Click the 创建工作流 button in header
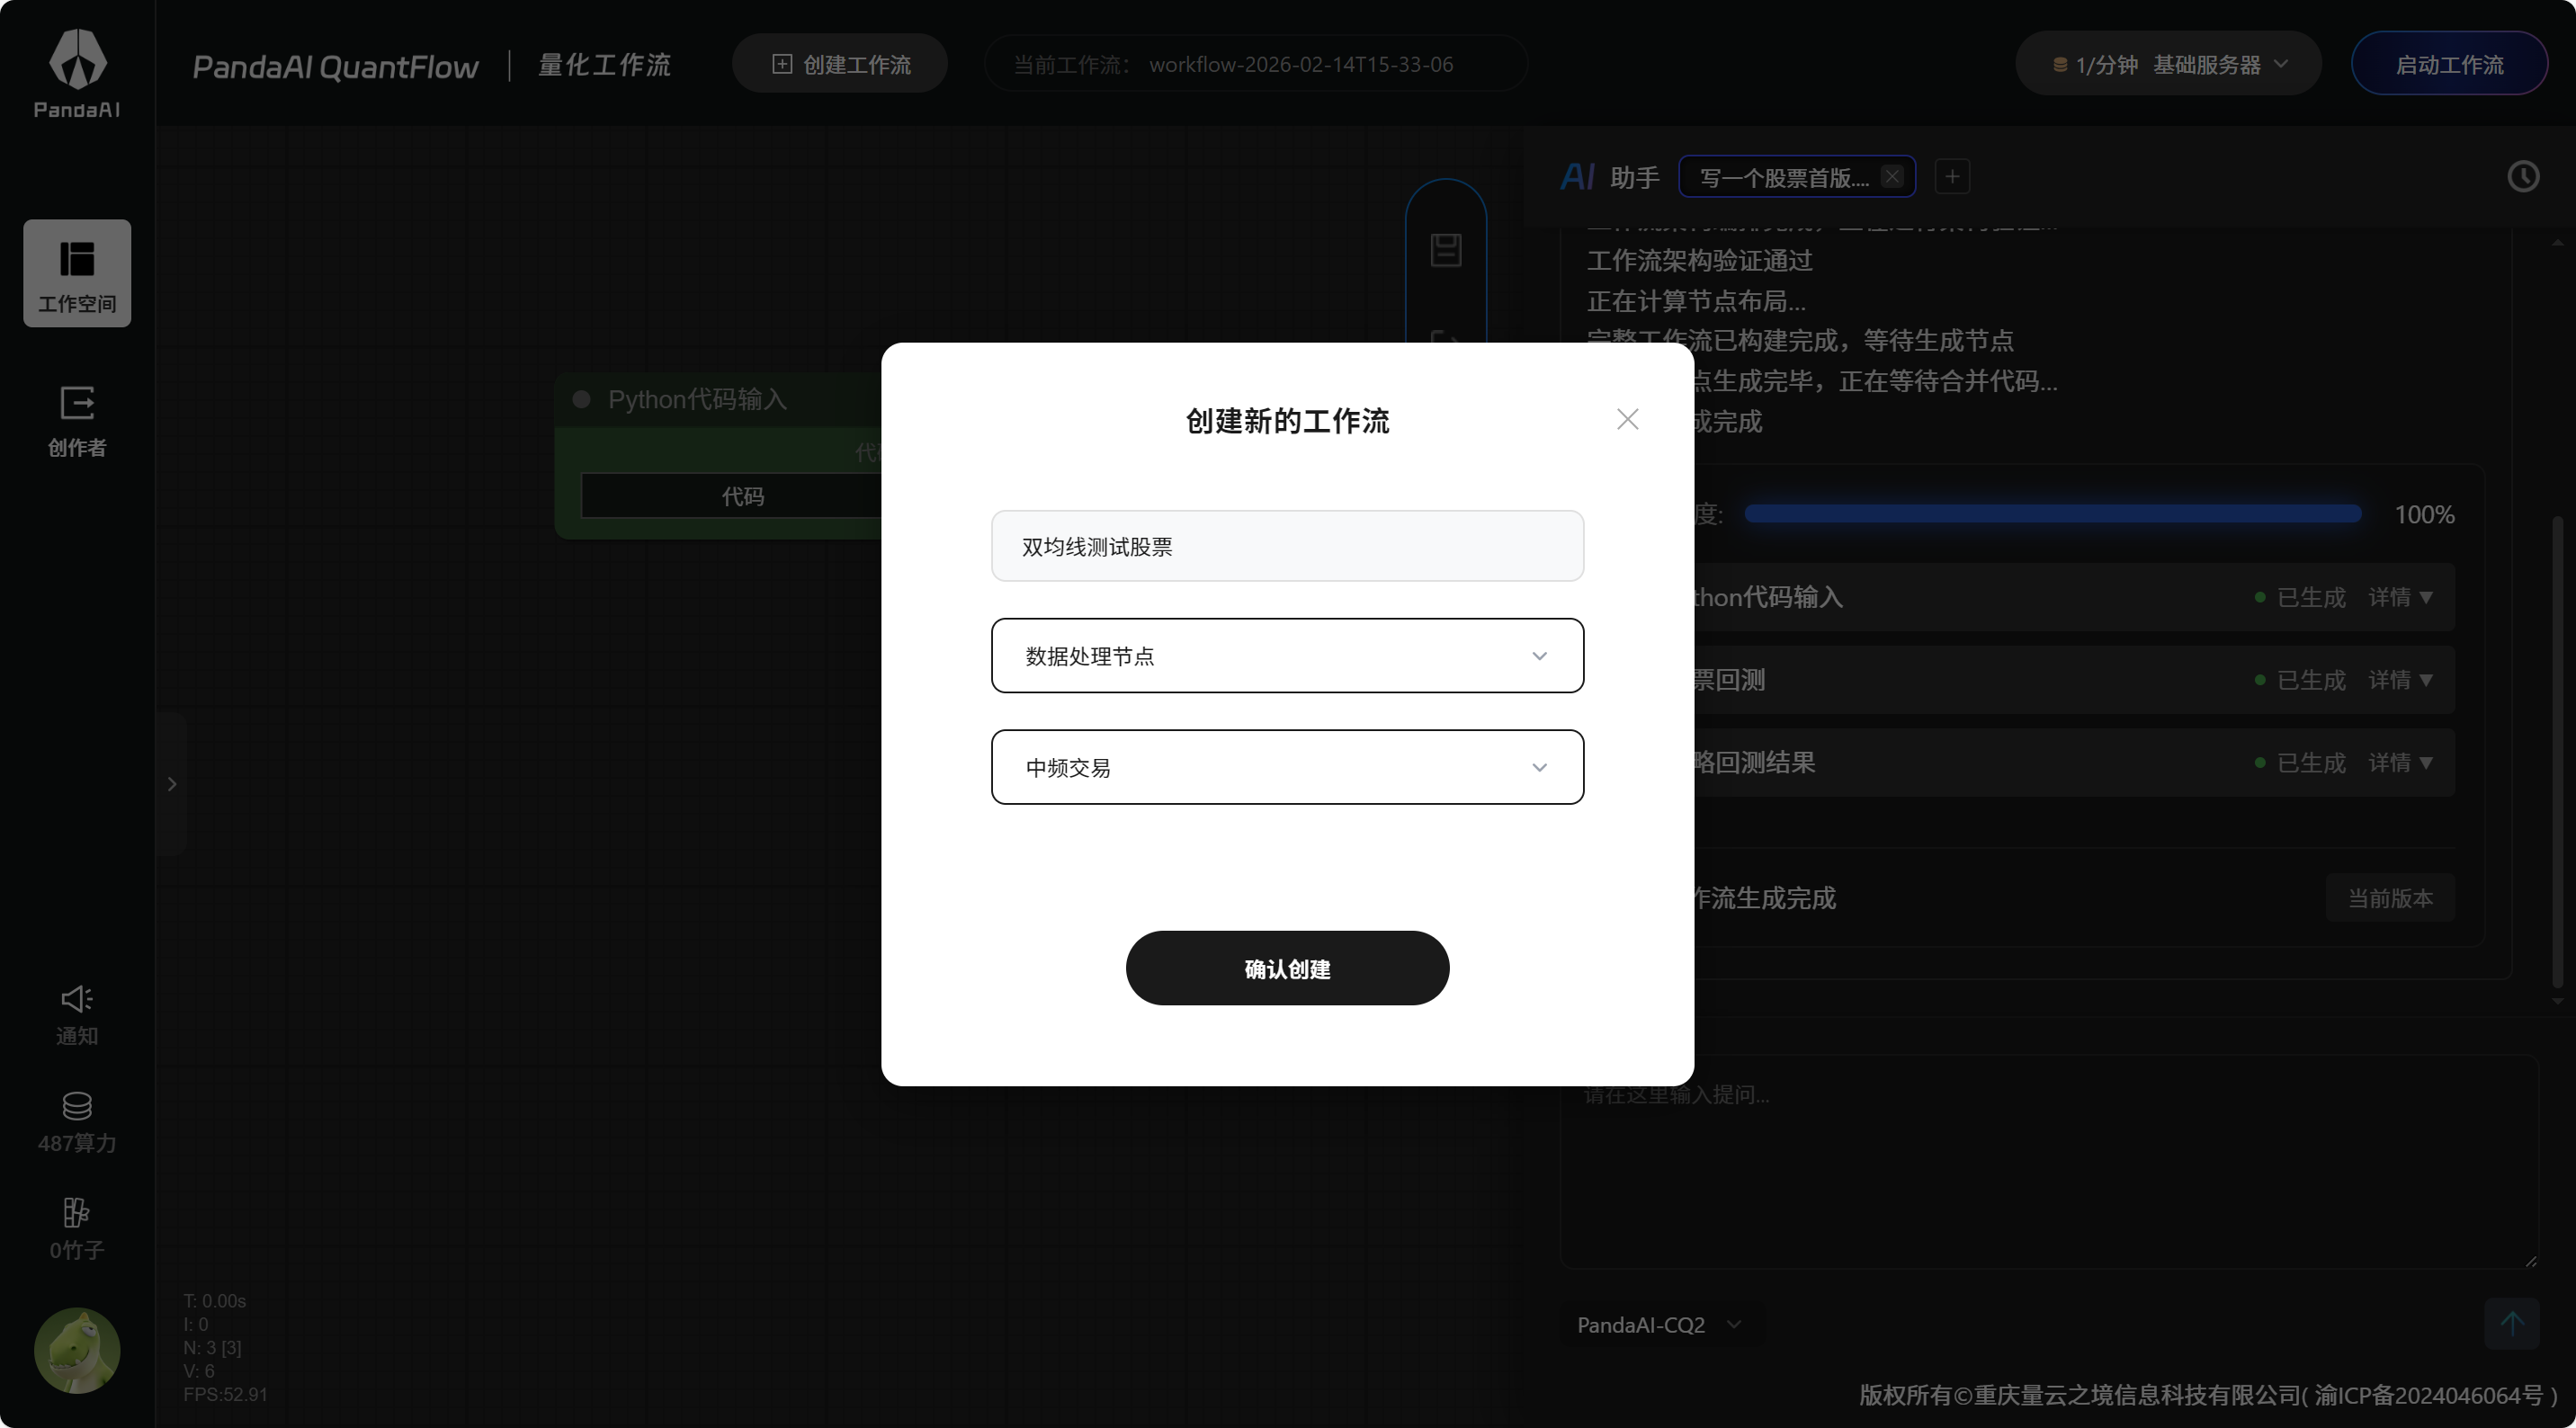This screenshot has height=1428, width=2576. coord(840,64)
